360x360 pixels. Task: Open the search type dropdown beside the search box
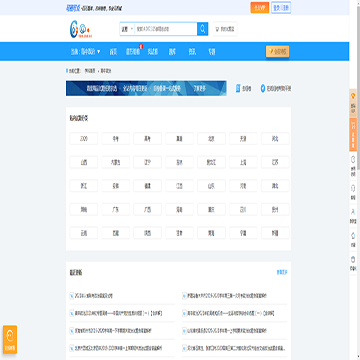pos(127,29)
